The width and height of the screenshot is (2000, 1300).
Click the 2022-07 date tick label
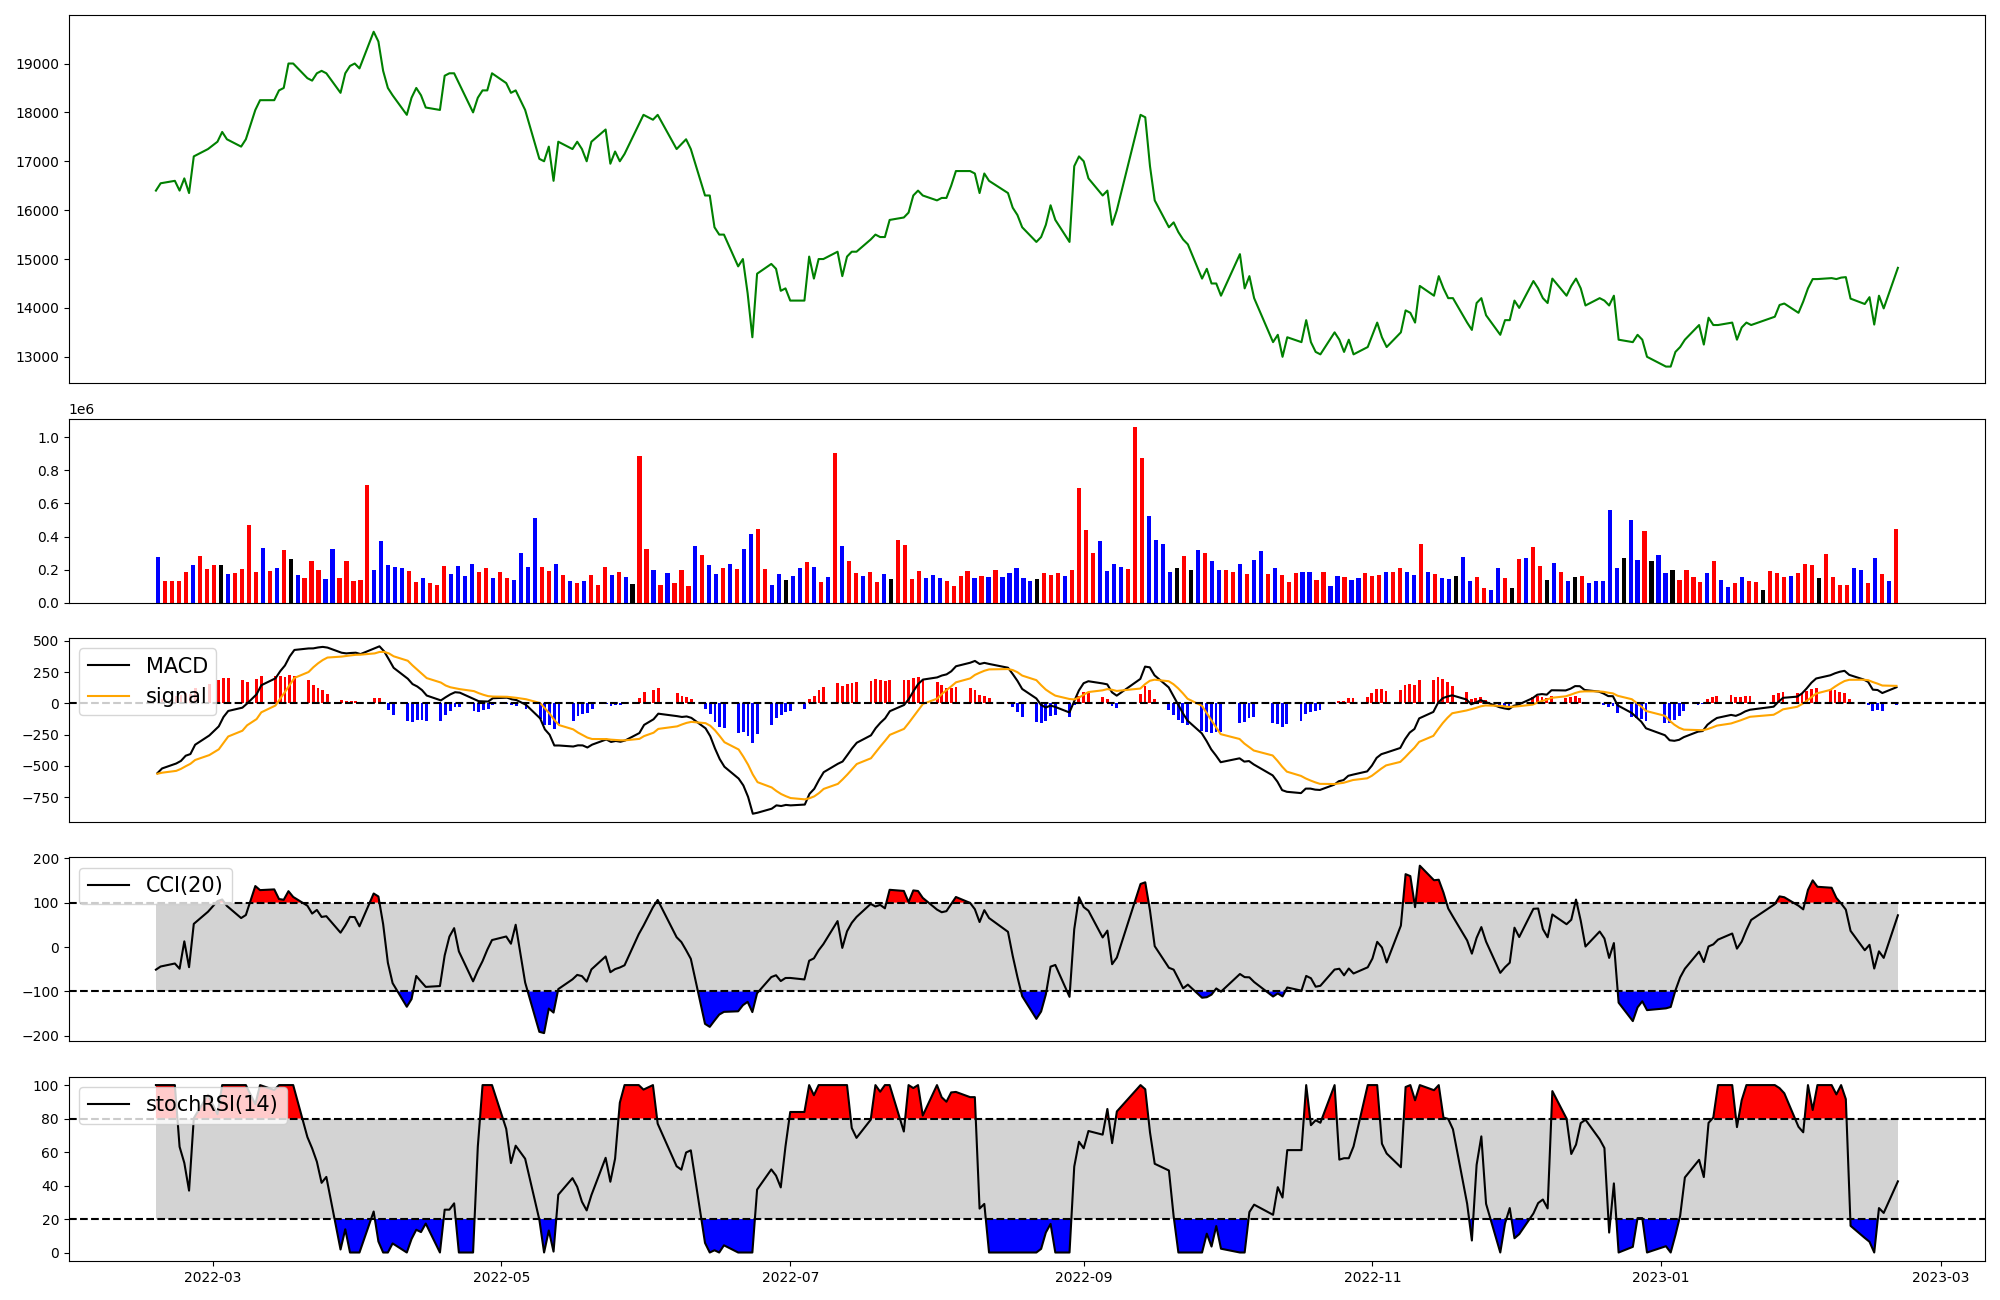[x=790, y=1277]
